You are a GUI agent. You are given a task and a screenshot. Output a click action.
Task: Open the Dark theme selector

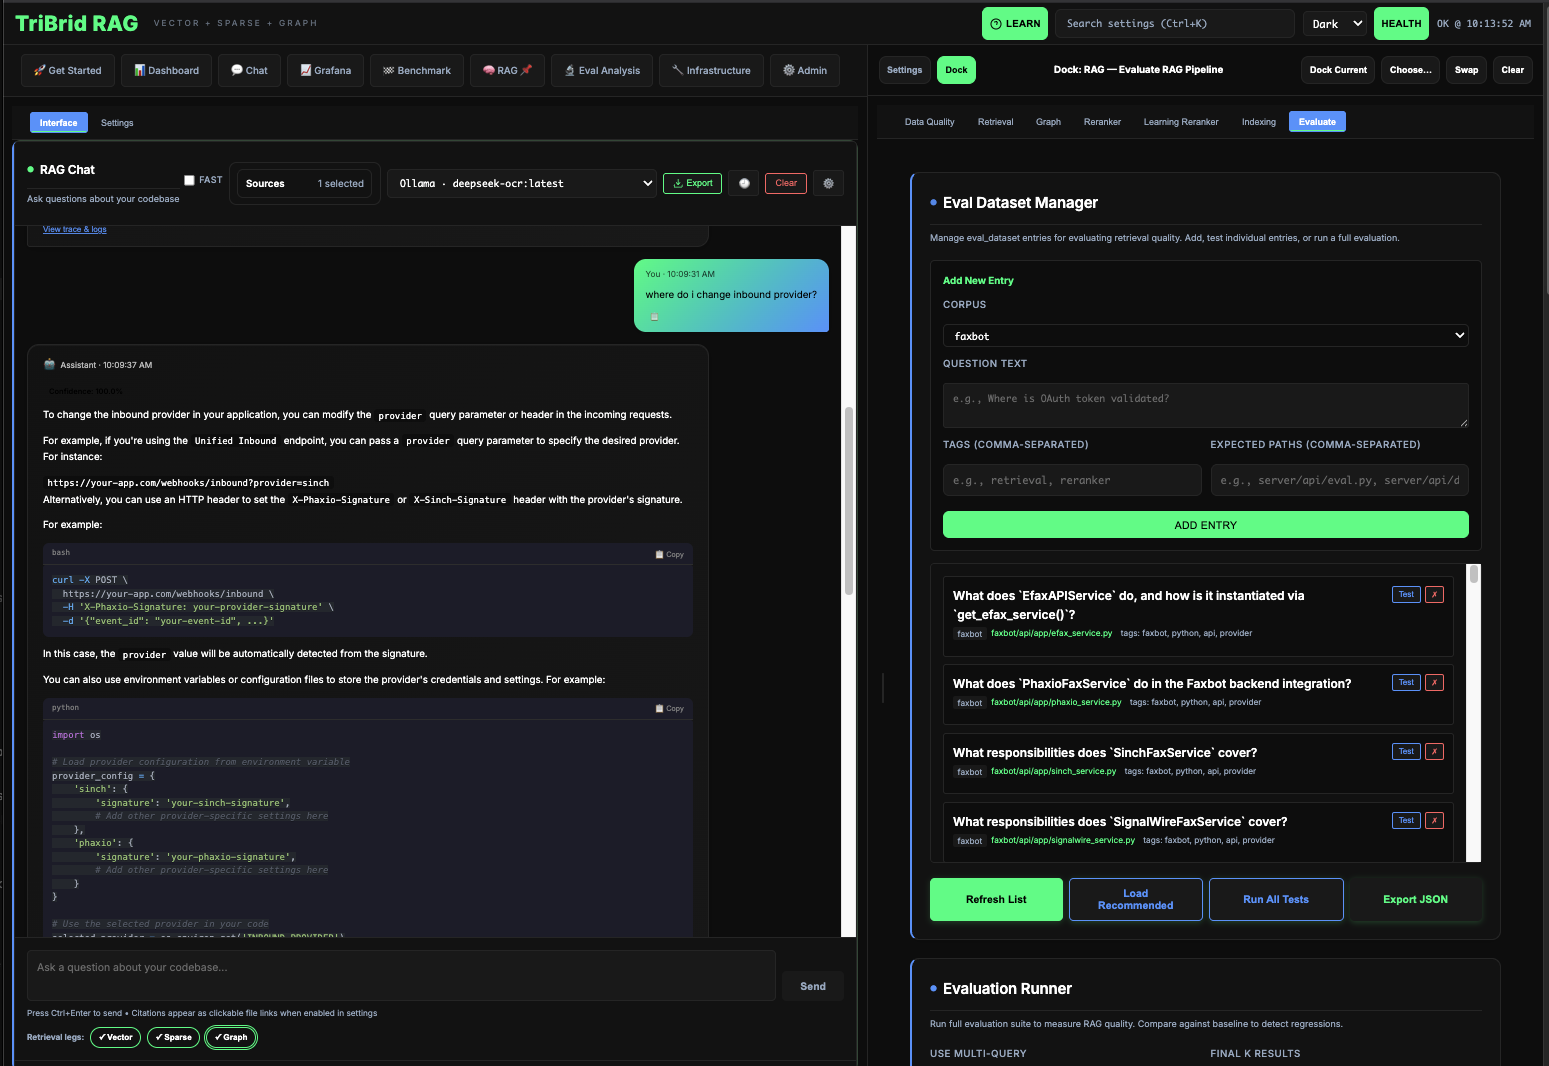pyautogui.click(x=1334, y=24)
